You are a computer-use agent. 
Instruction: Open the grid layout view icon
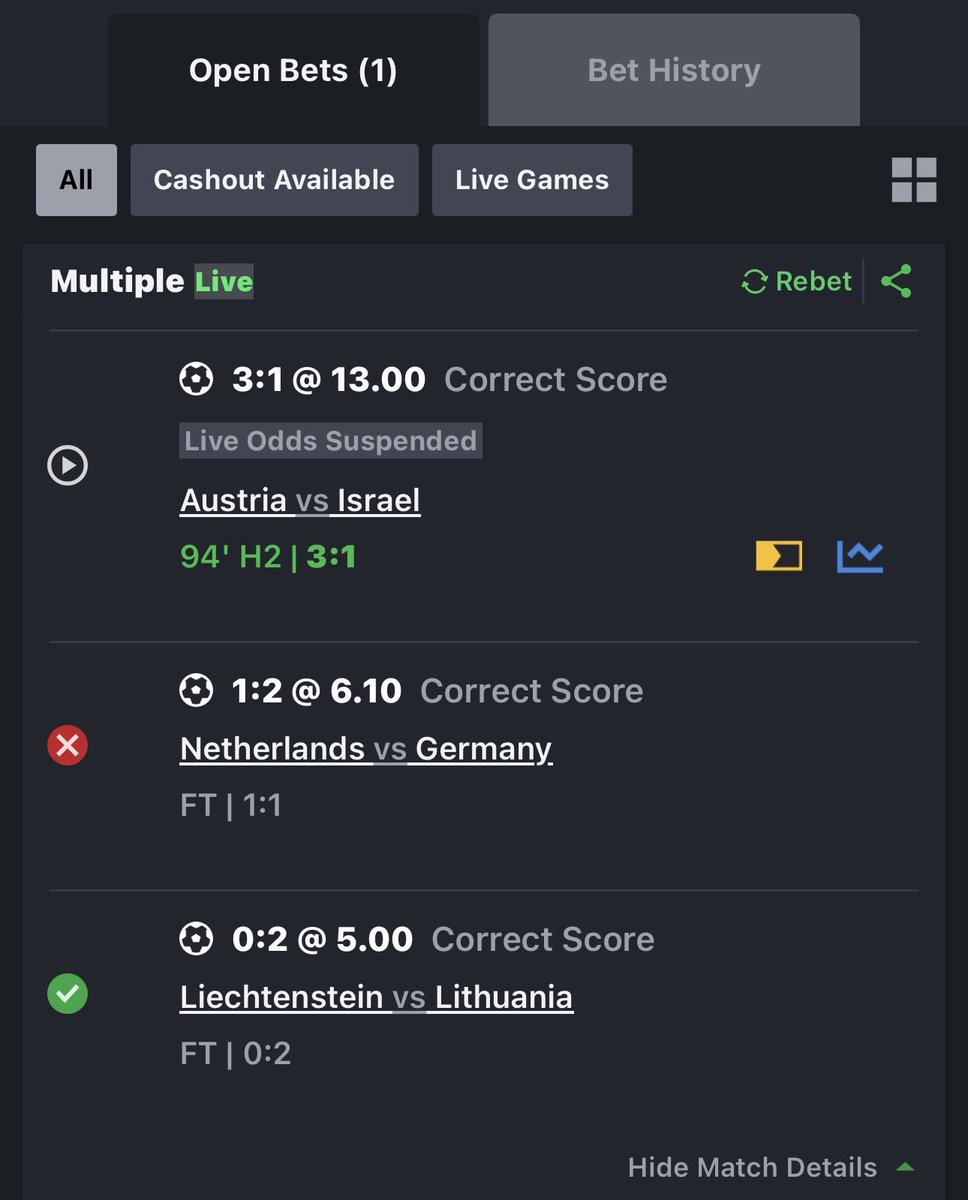914,180
